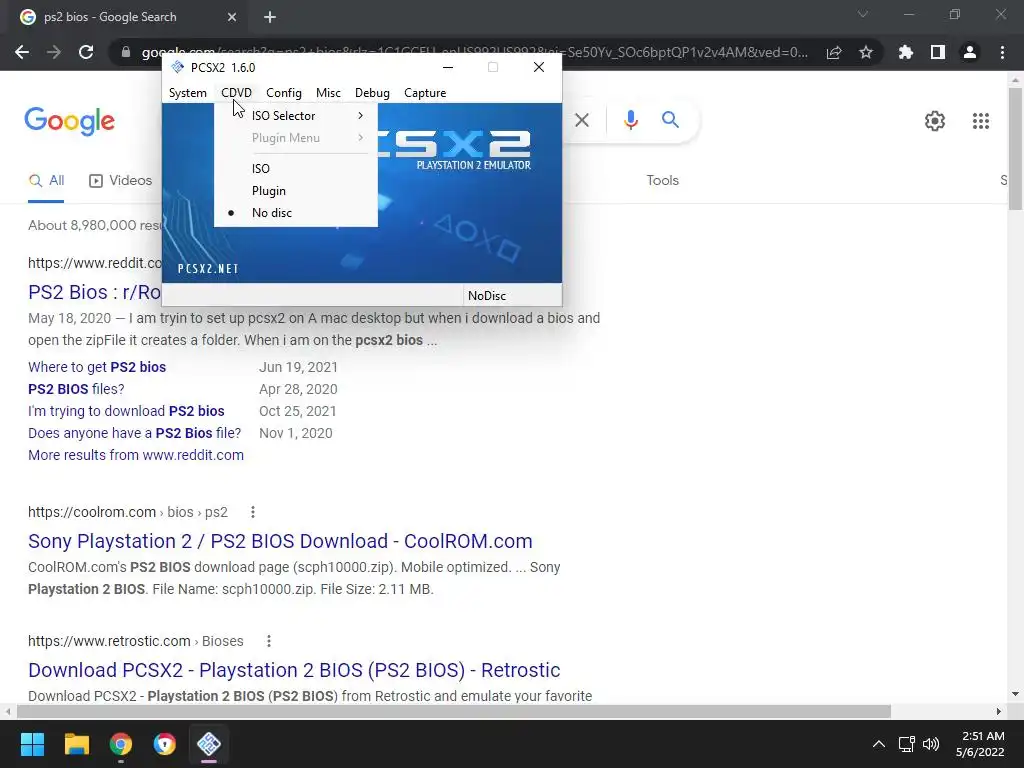Bookmark this page with the star icon
Image resolution: width=1024 pixels, height=768 pixels.
click(x=866, y=52)
